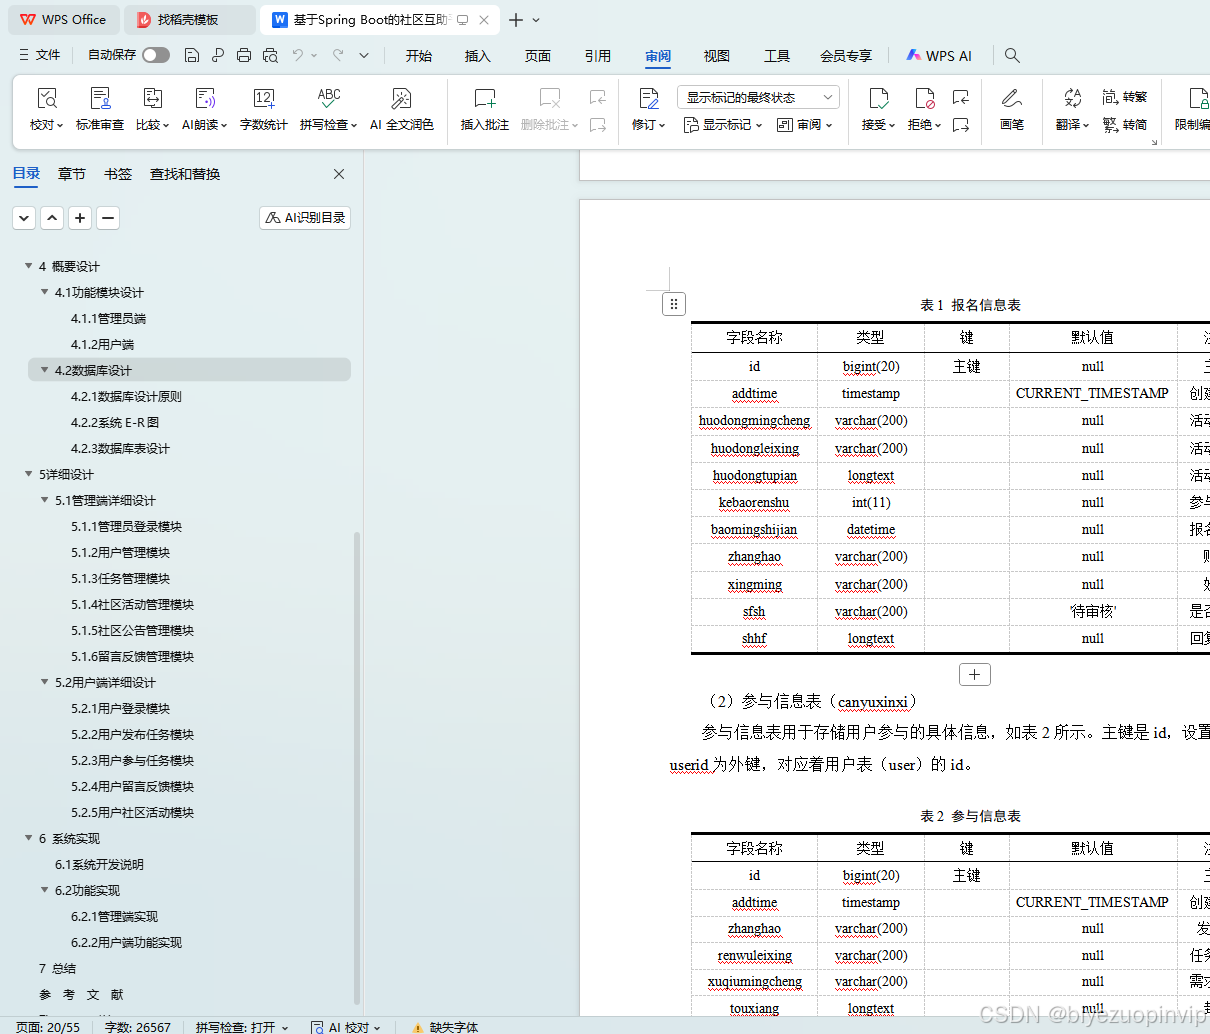
Task: Click the export PDF icon in quick toolbar
Action: [x=218, y=55]
